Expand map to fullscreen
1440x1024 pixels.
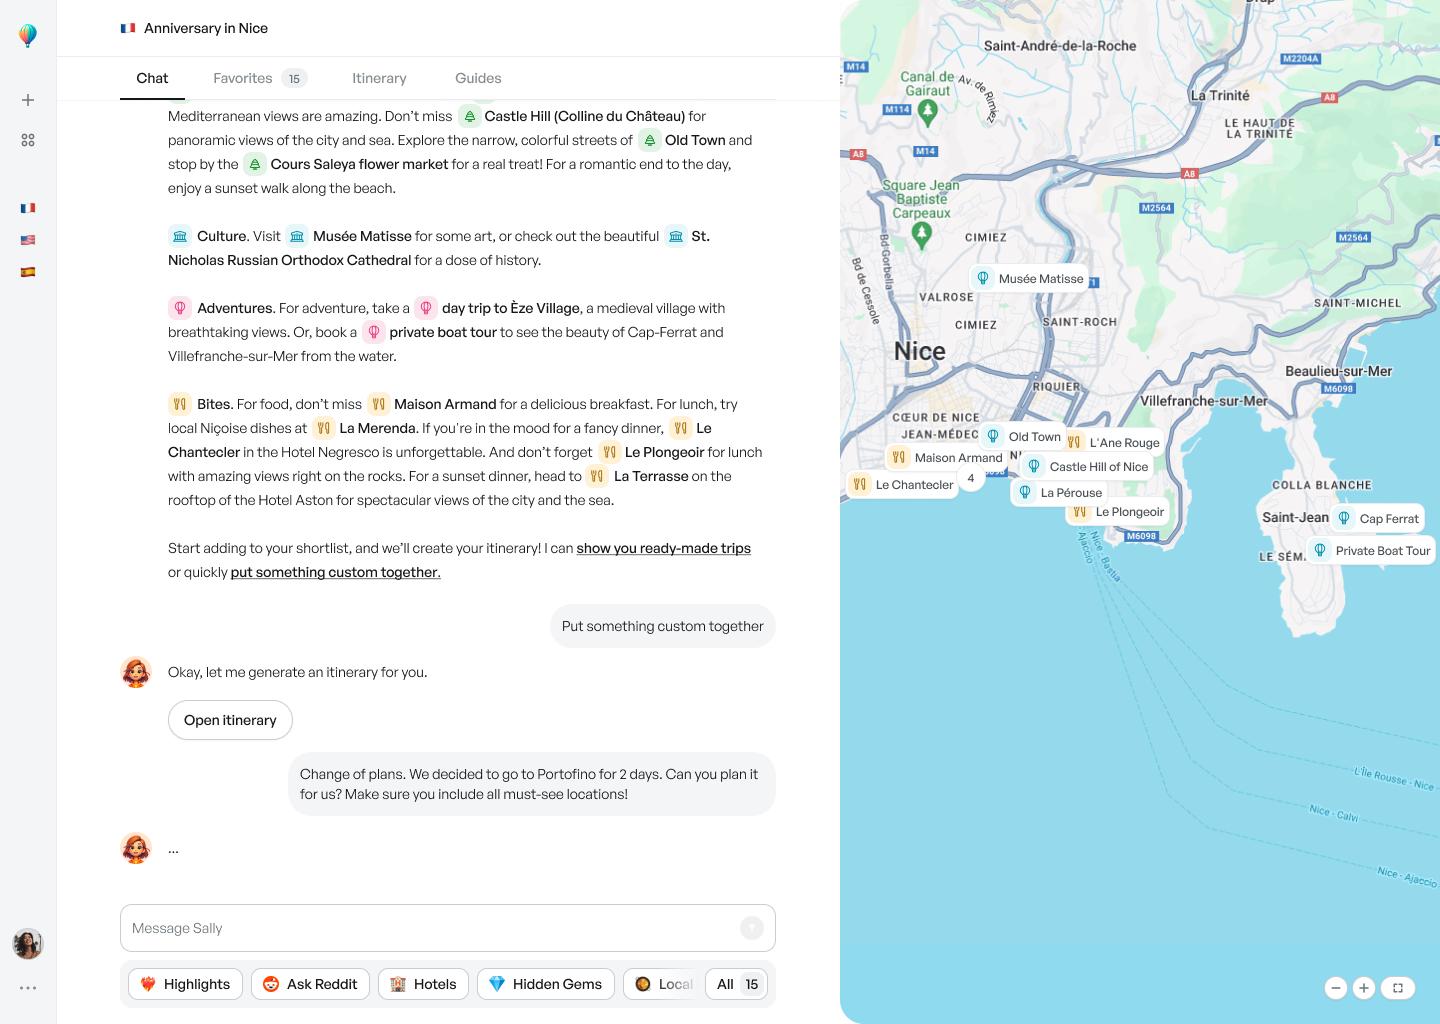click(1398, 988)
